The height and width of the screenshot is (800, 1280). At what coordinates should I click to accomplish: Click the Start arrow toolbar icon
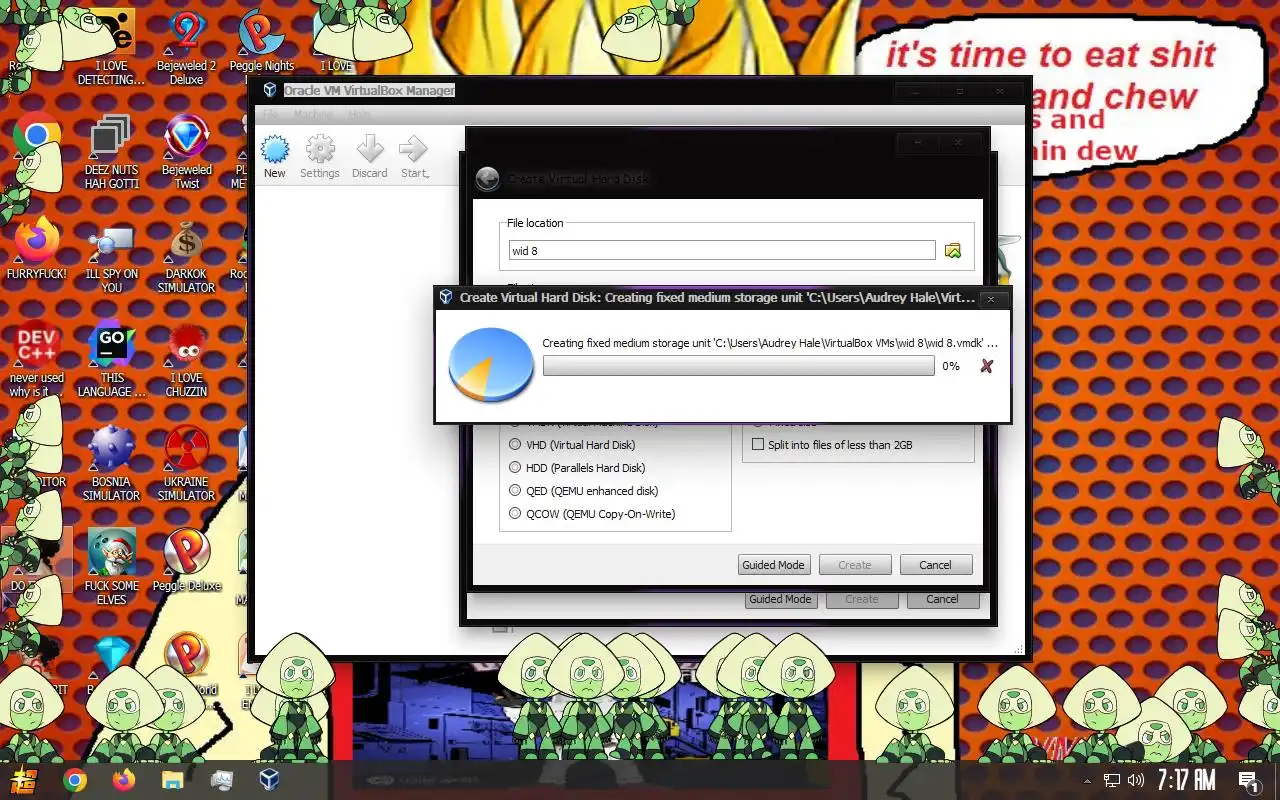(414, 151)
